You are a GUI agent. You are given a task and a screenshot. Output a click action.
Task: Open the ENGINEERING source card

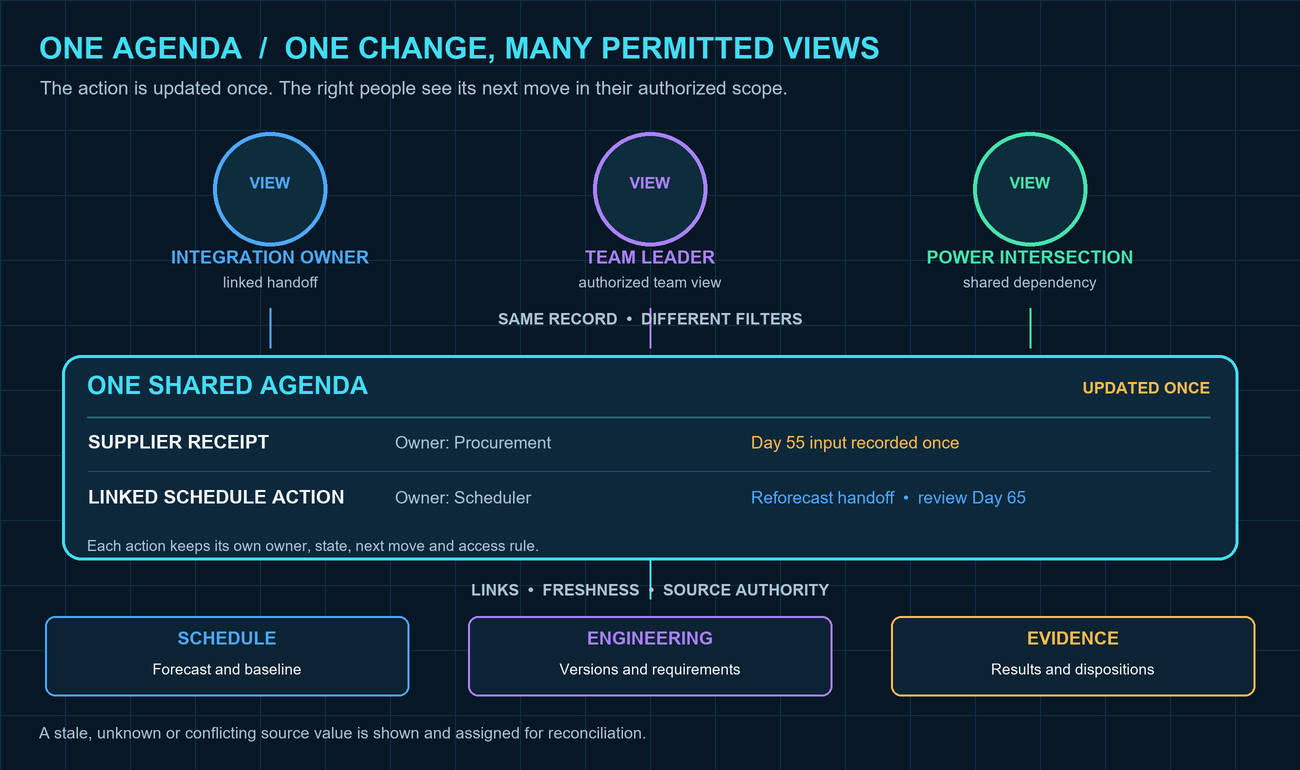pyautogui.click(x=650, y=656)
